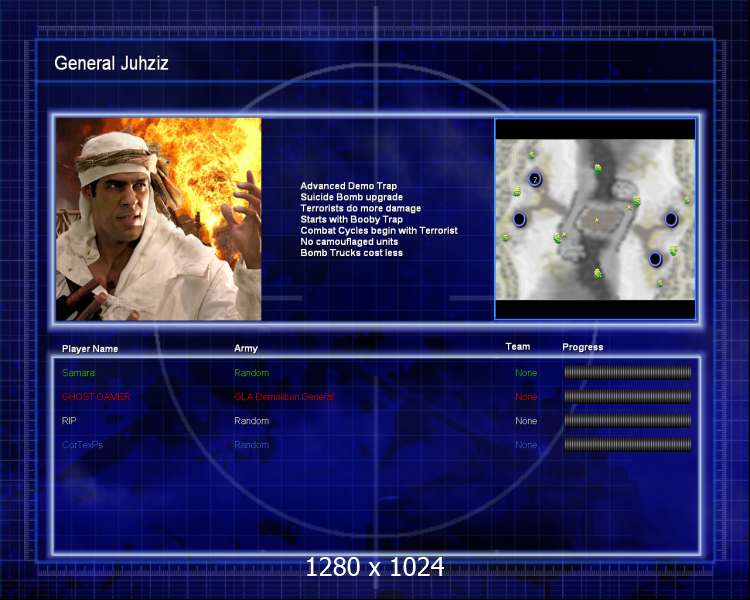Click the yellow star icon in the map center
This screenshot has height=600, width=750.
point(596,220)
